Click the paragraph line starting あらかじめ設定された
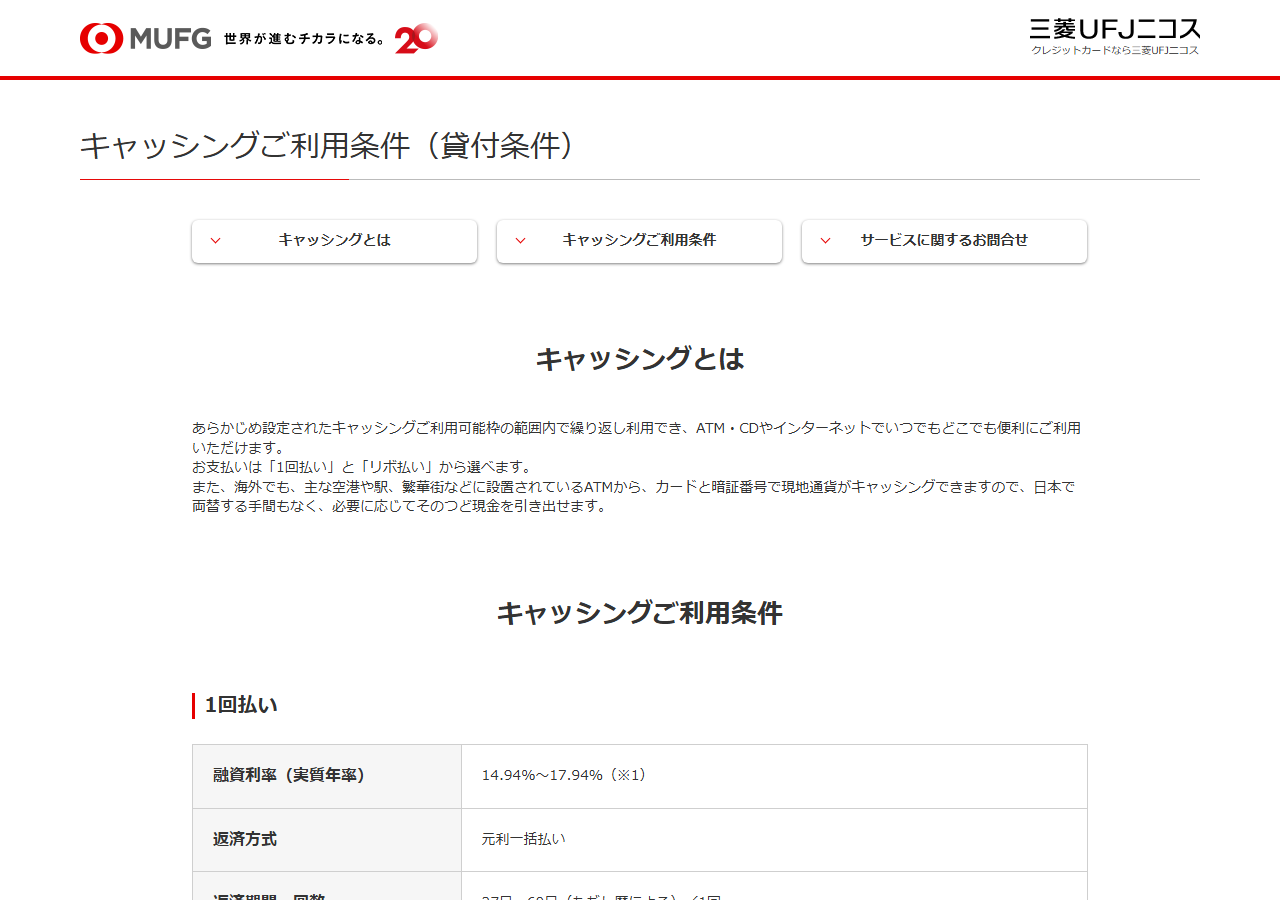 636,428
